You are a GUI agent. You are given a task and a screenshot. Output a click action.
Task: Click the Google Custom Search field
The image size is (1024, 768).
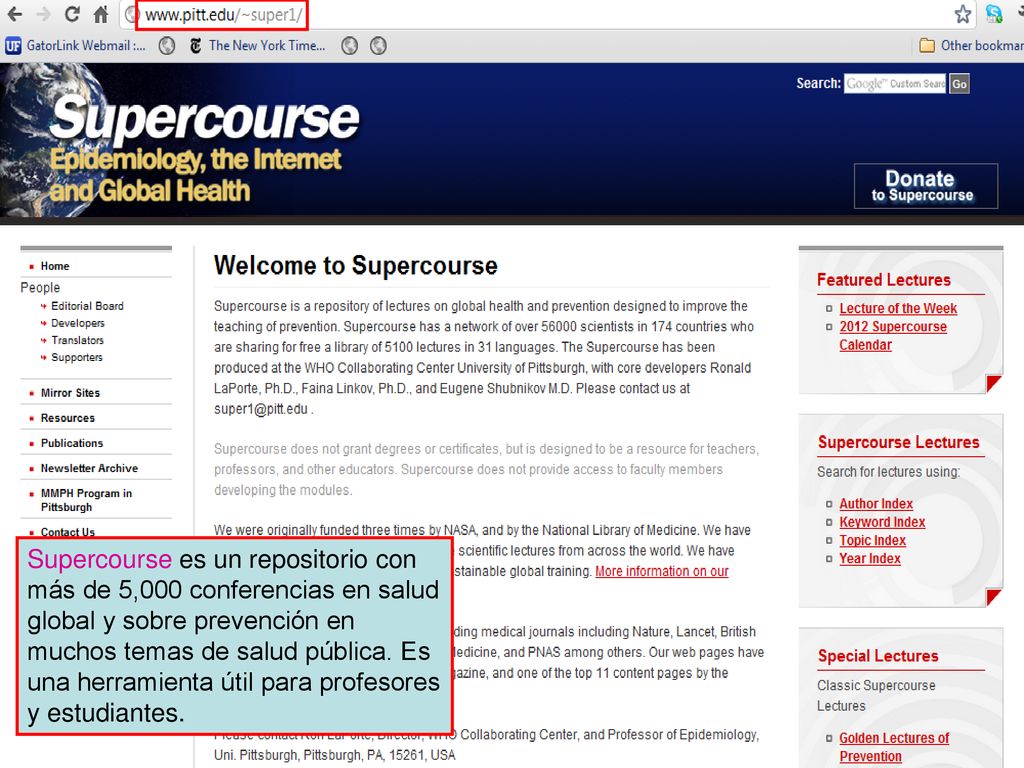pos(895,84)
